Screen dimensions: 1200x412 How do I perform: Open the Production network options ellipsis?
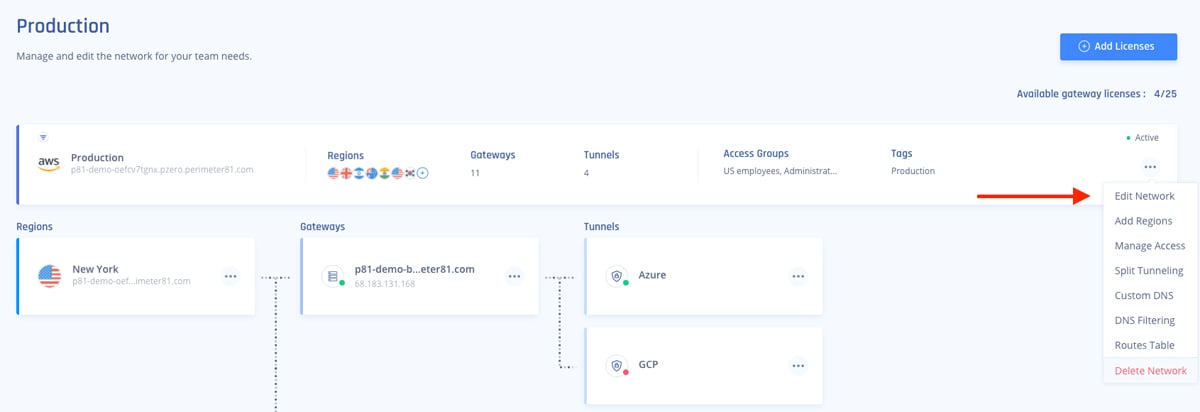[1150, 167]
